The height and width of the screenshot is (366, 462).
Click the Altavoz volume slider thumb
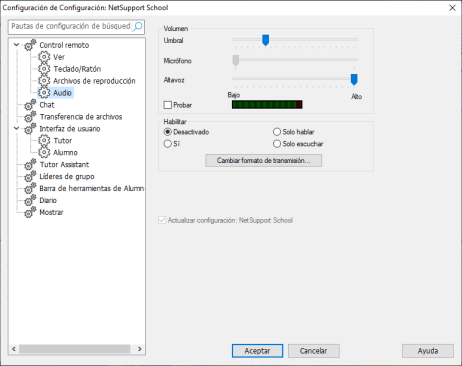coord(354,79)
